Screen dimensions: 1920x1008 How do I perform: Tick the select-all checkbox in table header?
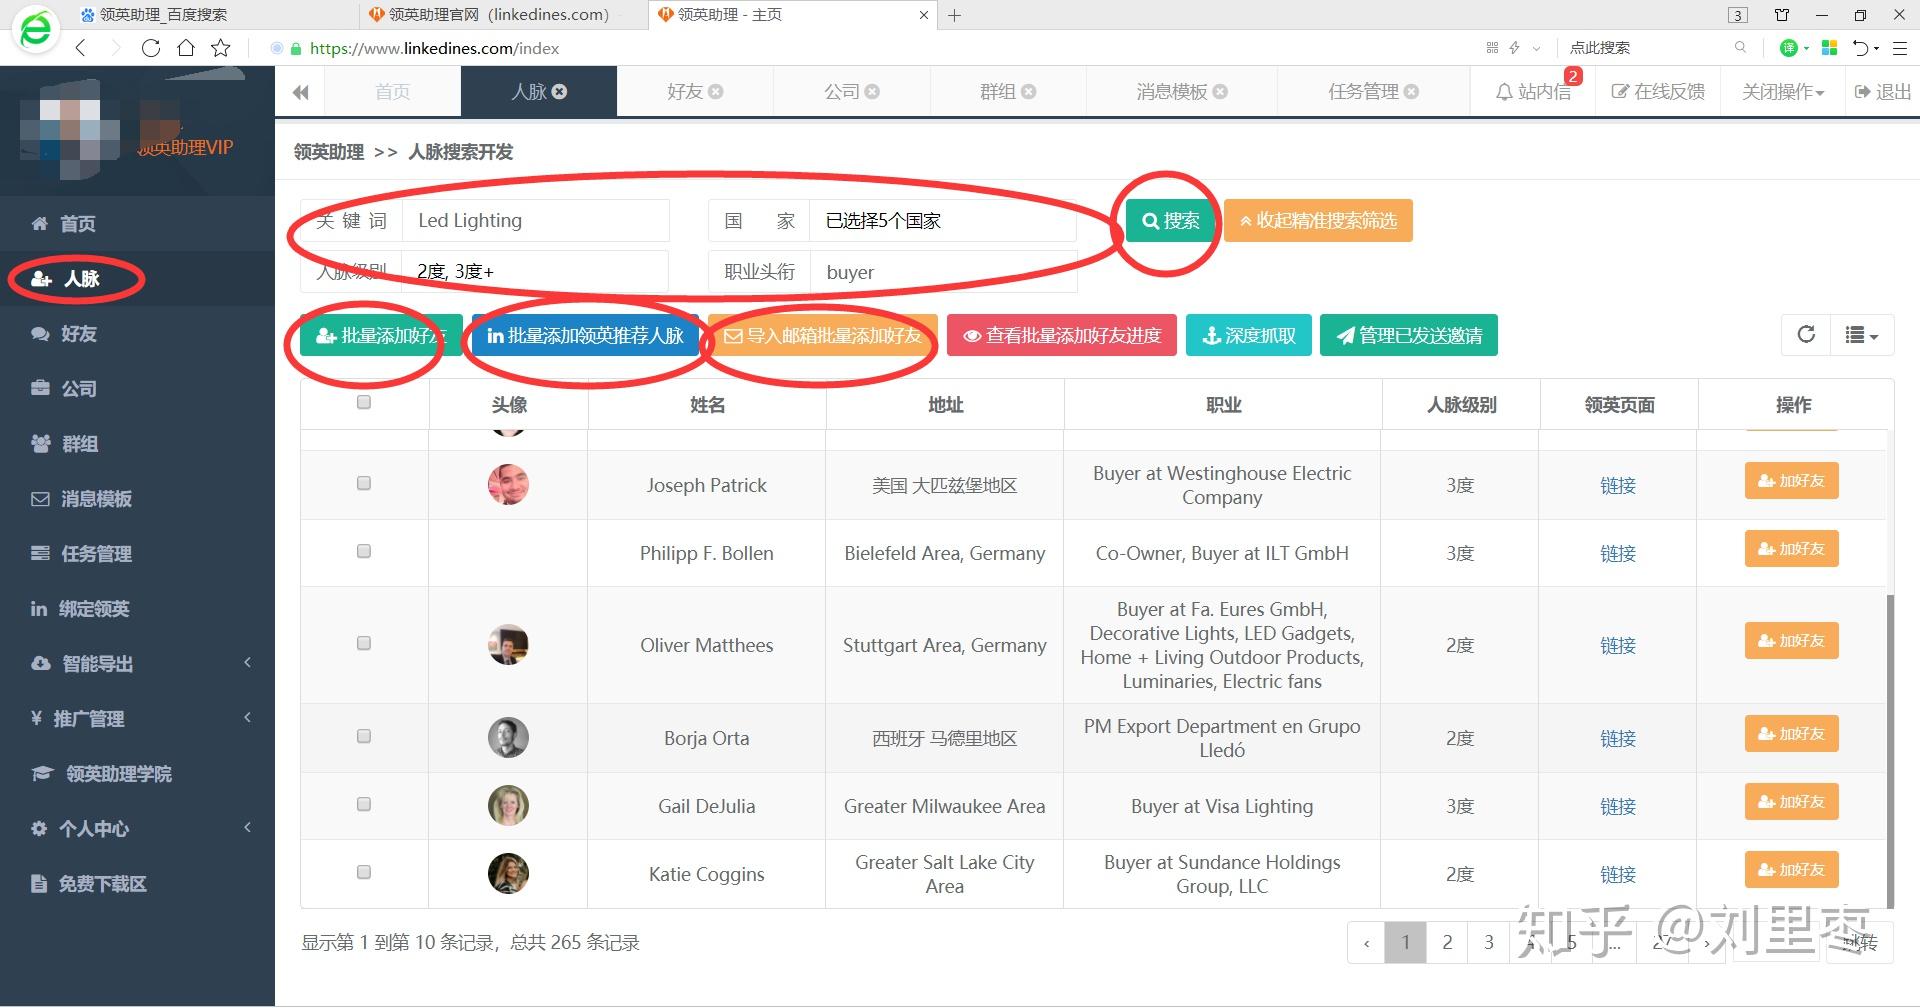364,402
